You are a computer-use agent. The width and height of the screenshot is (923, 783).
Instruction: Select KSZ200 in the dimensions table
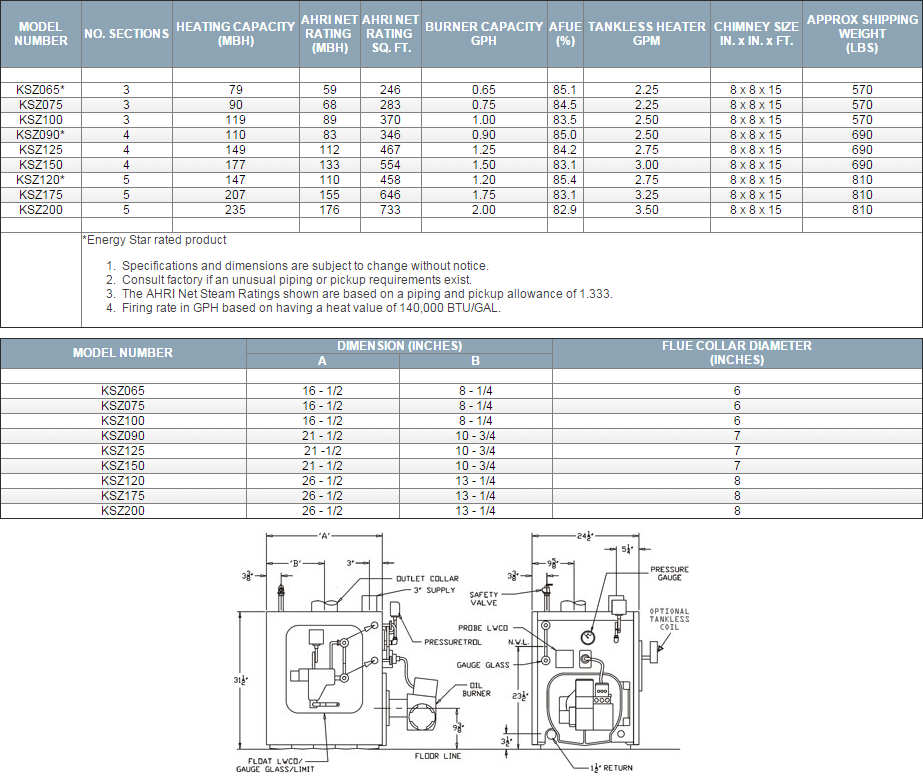pyautogui.click(x=123, y=511)
